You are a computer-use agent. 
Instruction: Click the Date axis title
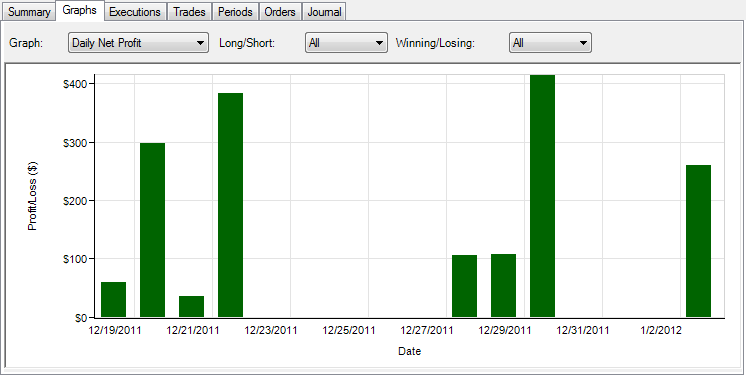[x=409, y=352]
